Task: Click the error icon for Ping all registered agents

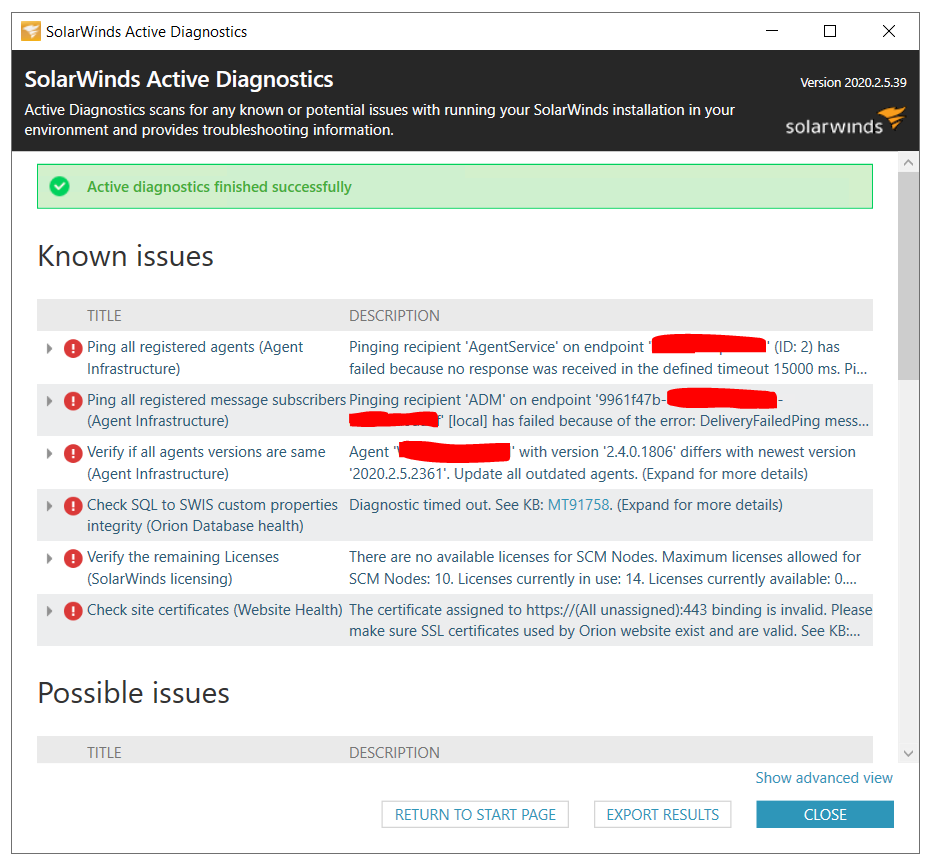Action: (73, 348)
